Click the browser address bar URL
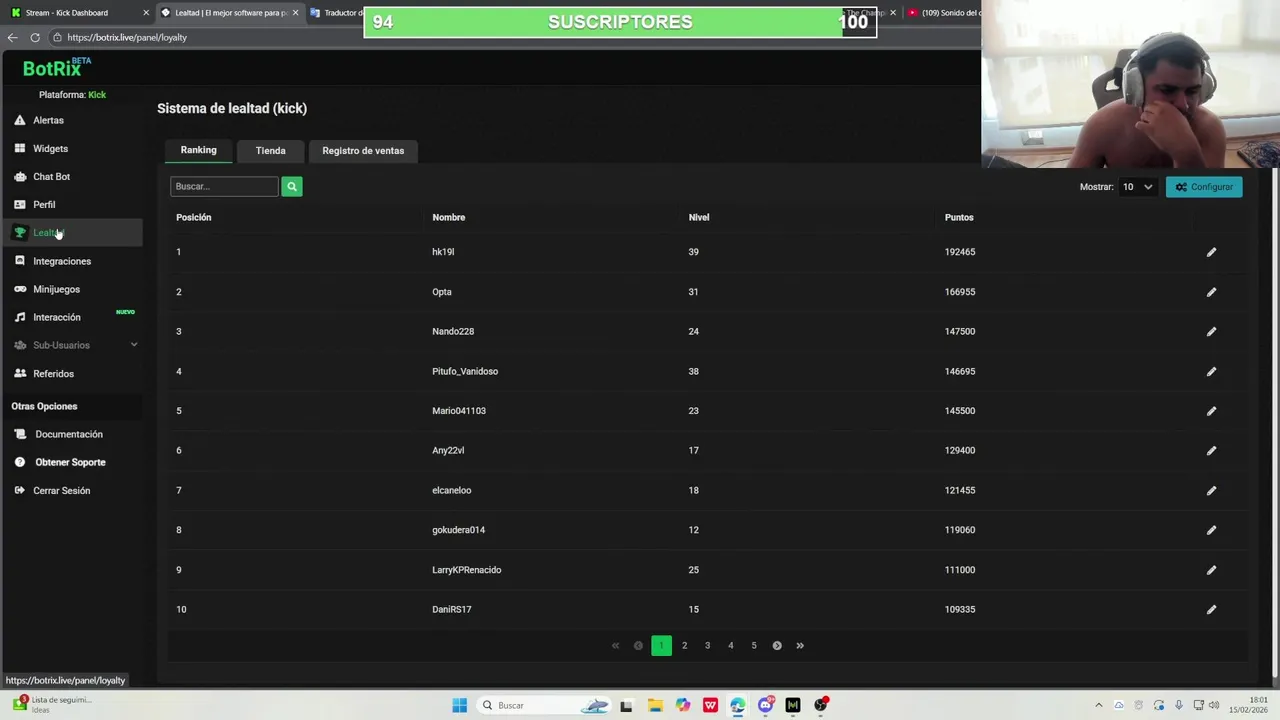Screen dimensions: 1280x720 127,37
